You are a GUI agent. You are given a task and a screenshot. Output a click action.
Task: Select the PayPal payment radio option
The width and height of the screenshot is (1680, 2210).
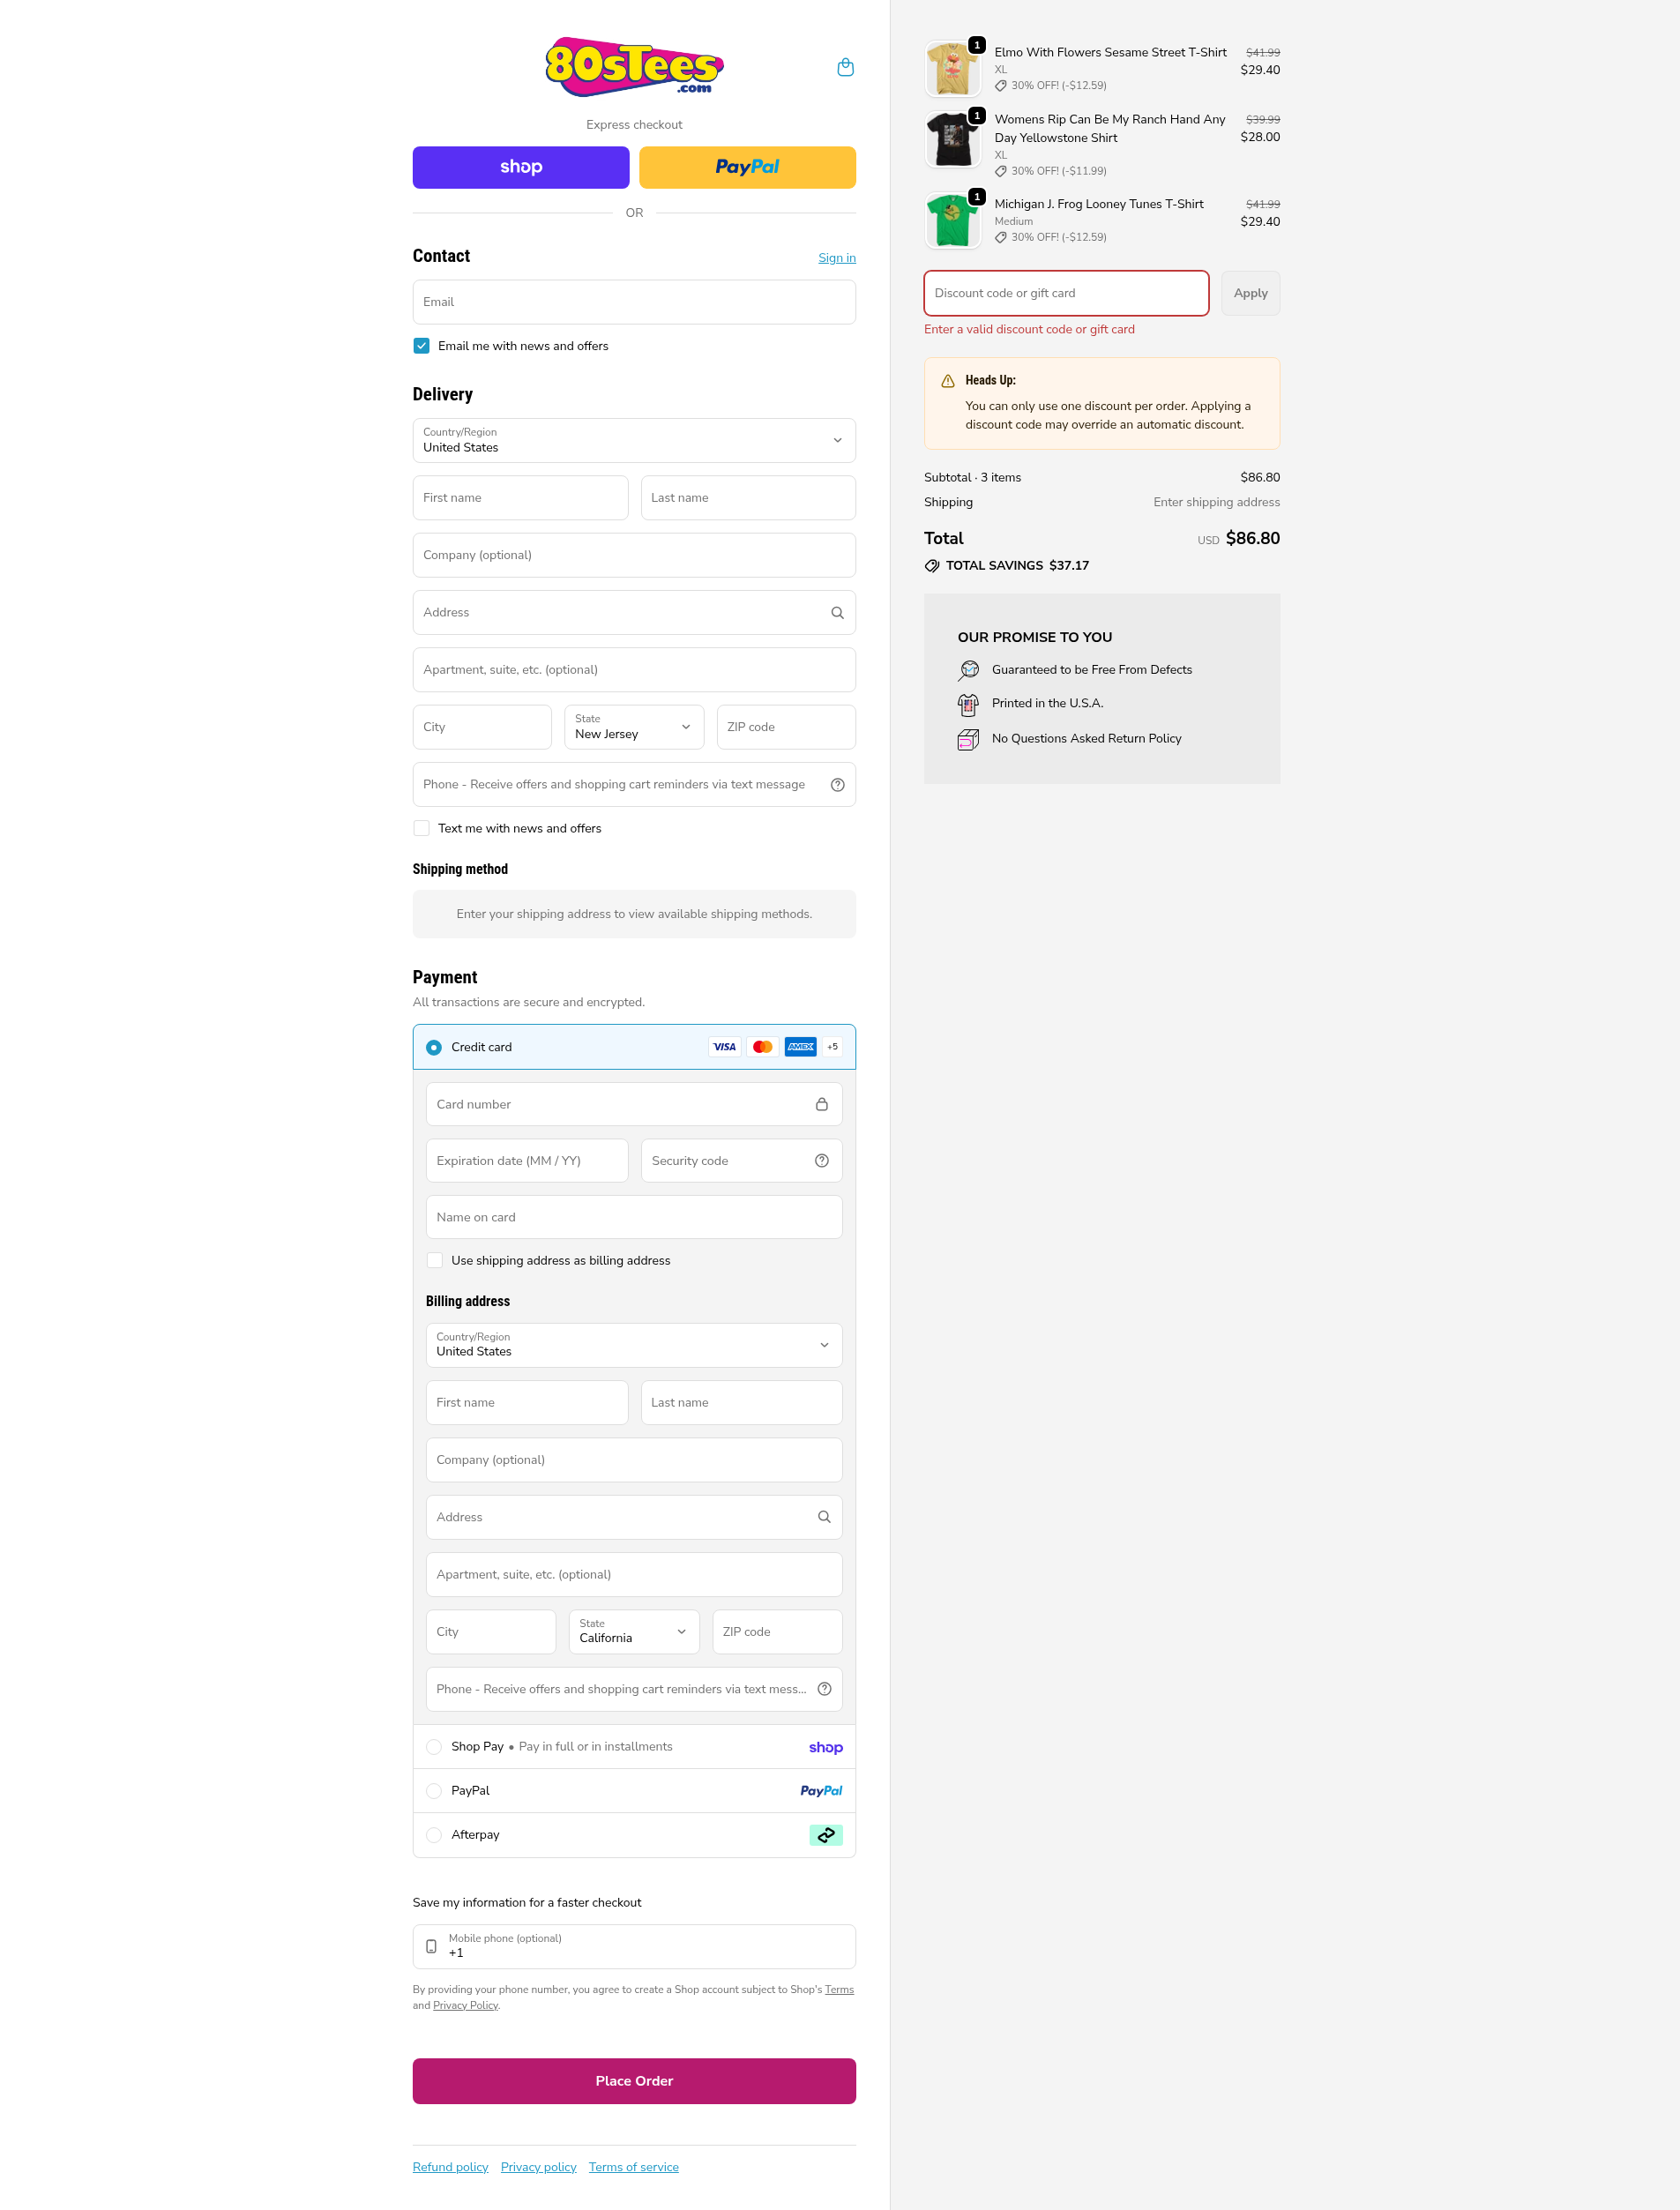pyautogui.click(x=434, y=1791)
